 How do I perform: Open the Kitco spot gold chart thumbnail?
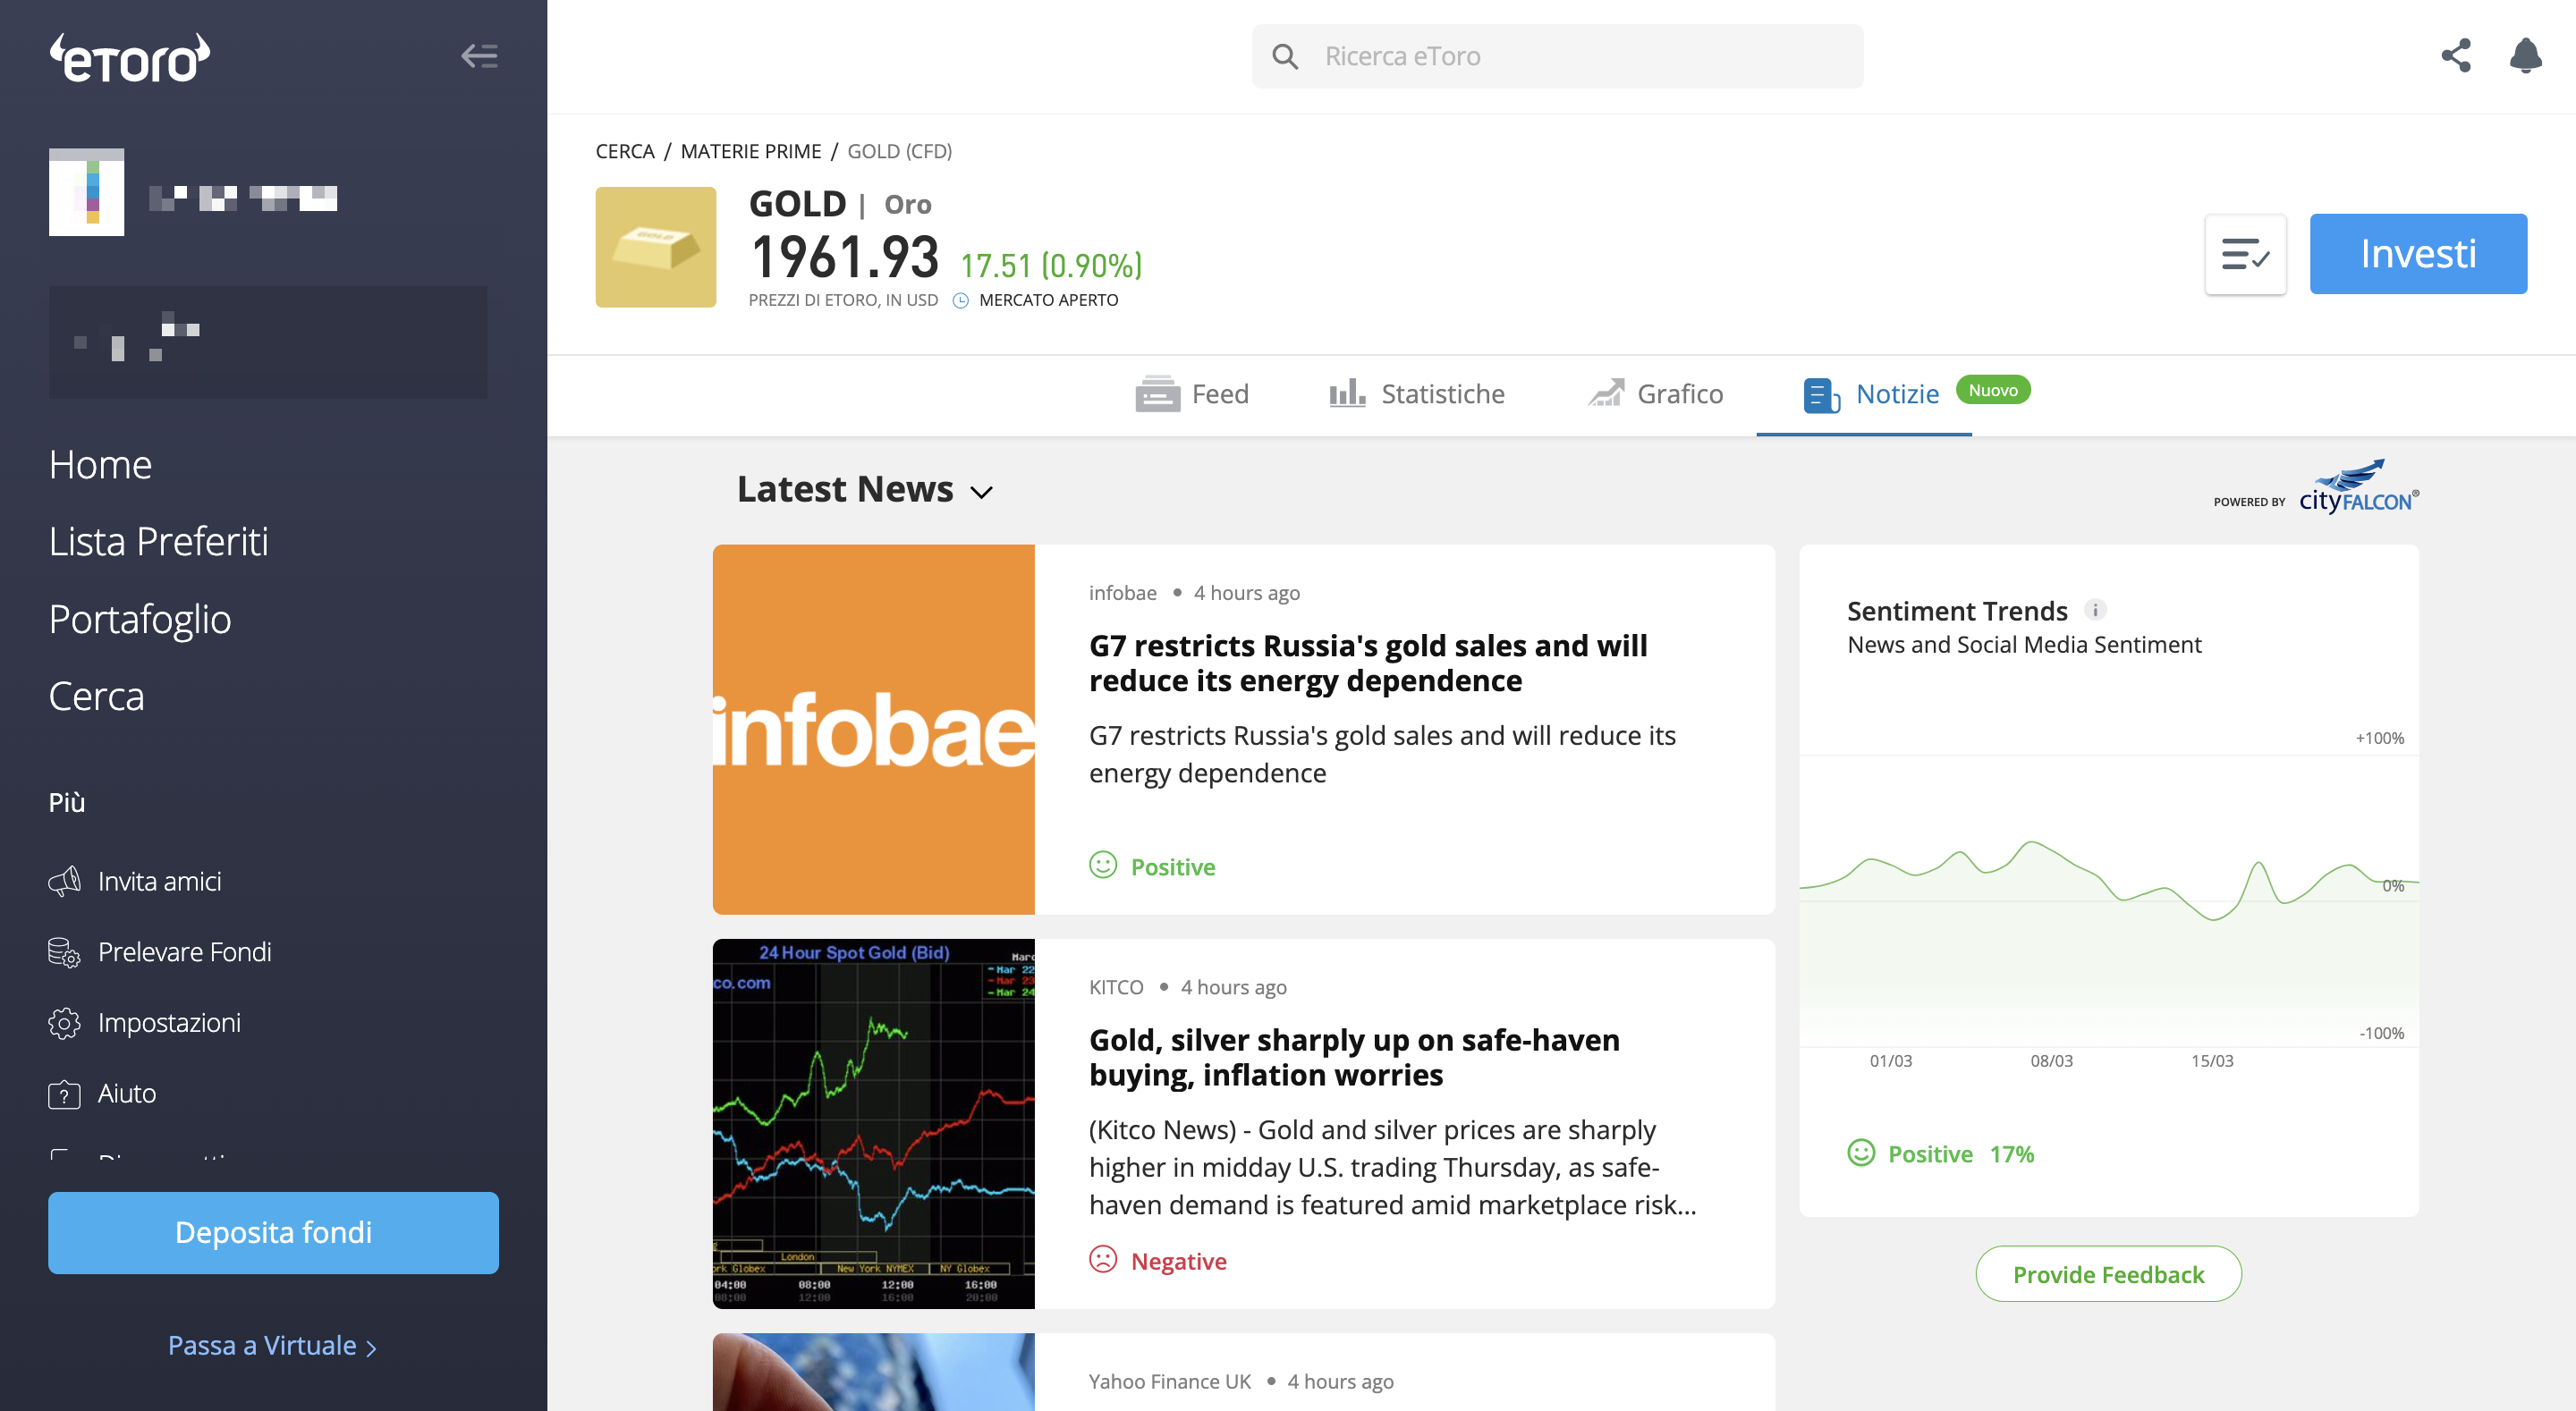[873, 1123]
